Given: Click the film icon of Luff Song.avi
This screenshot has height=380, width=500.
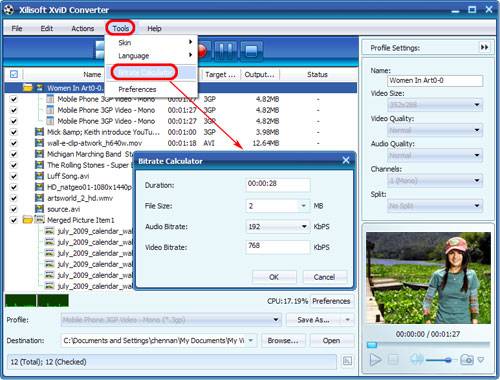Looking at the screenshot, I should pyautogui.click(x=39, y=176).
